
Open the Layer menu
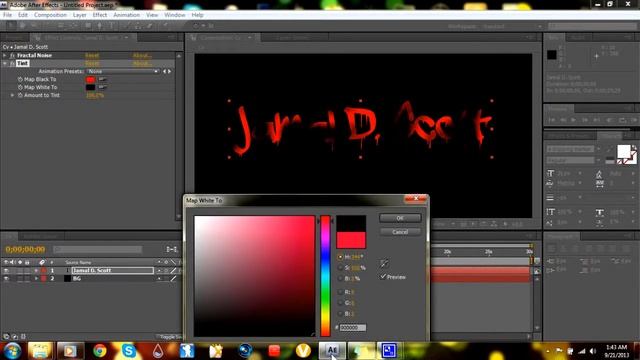click(80, 15)
